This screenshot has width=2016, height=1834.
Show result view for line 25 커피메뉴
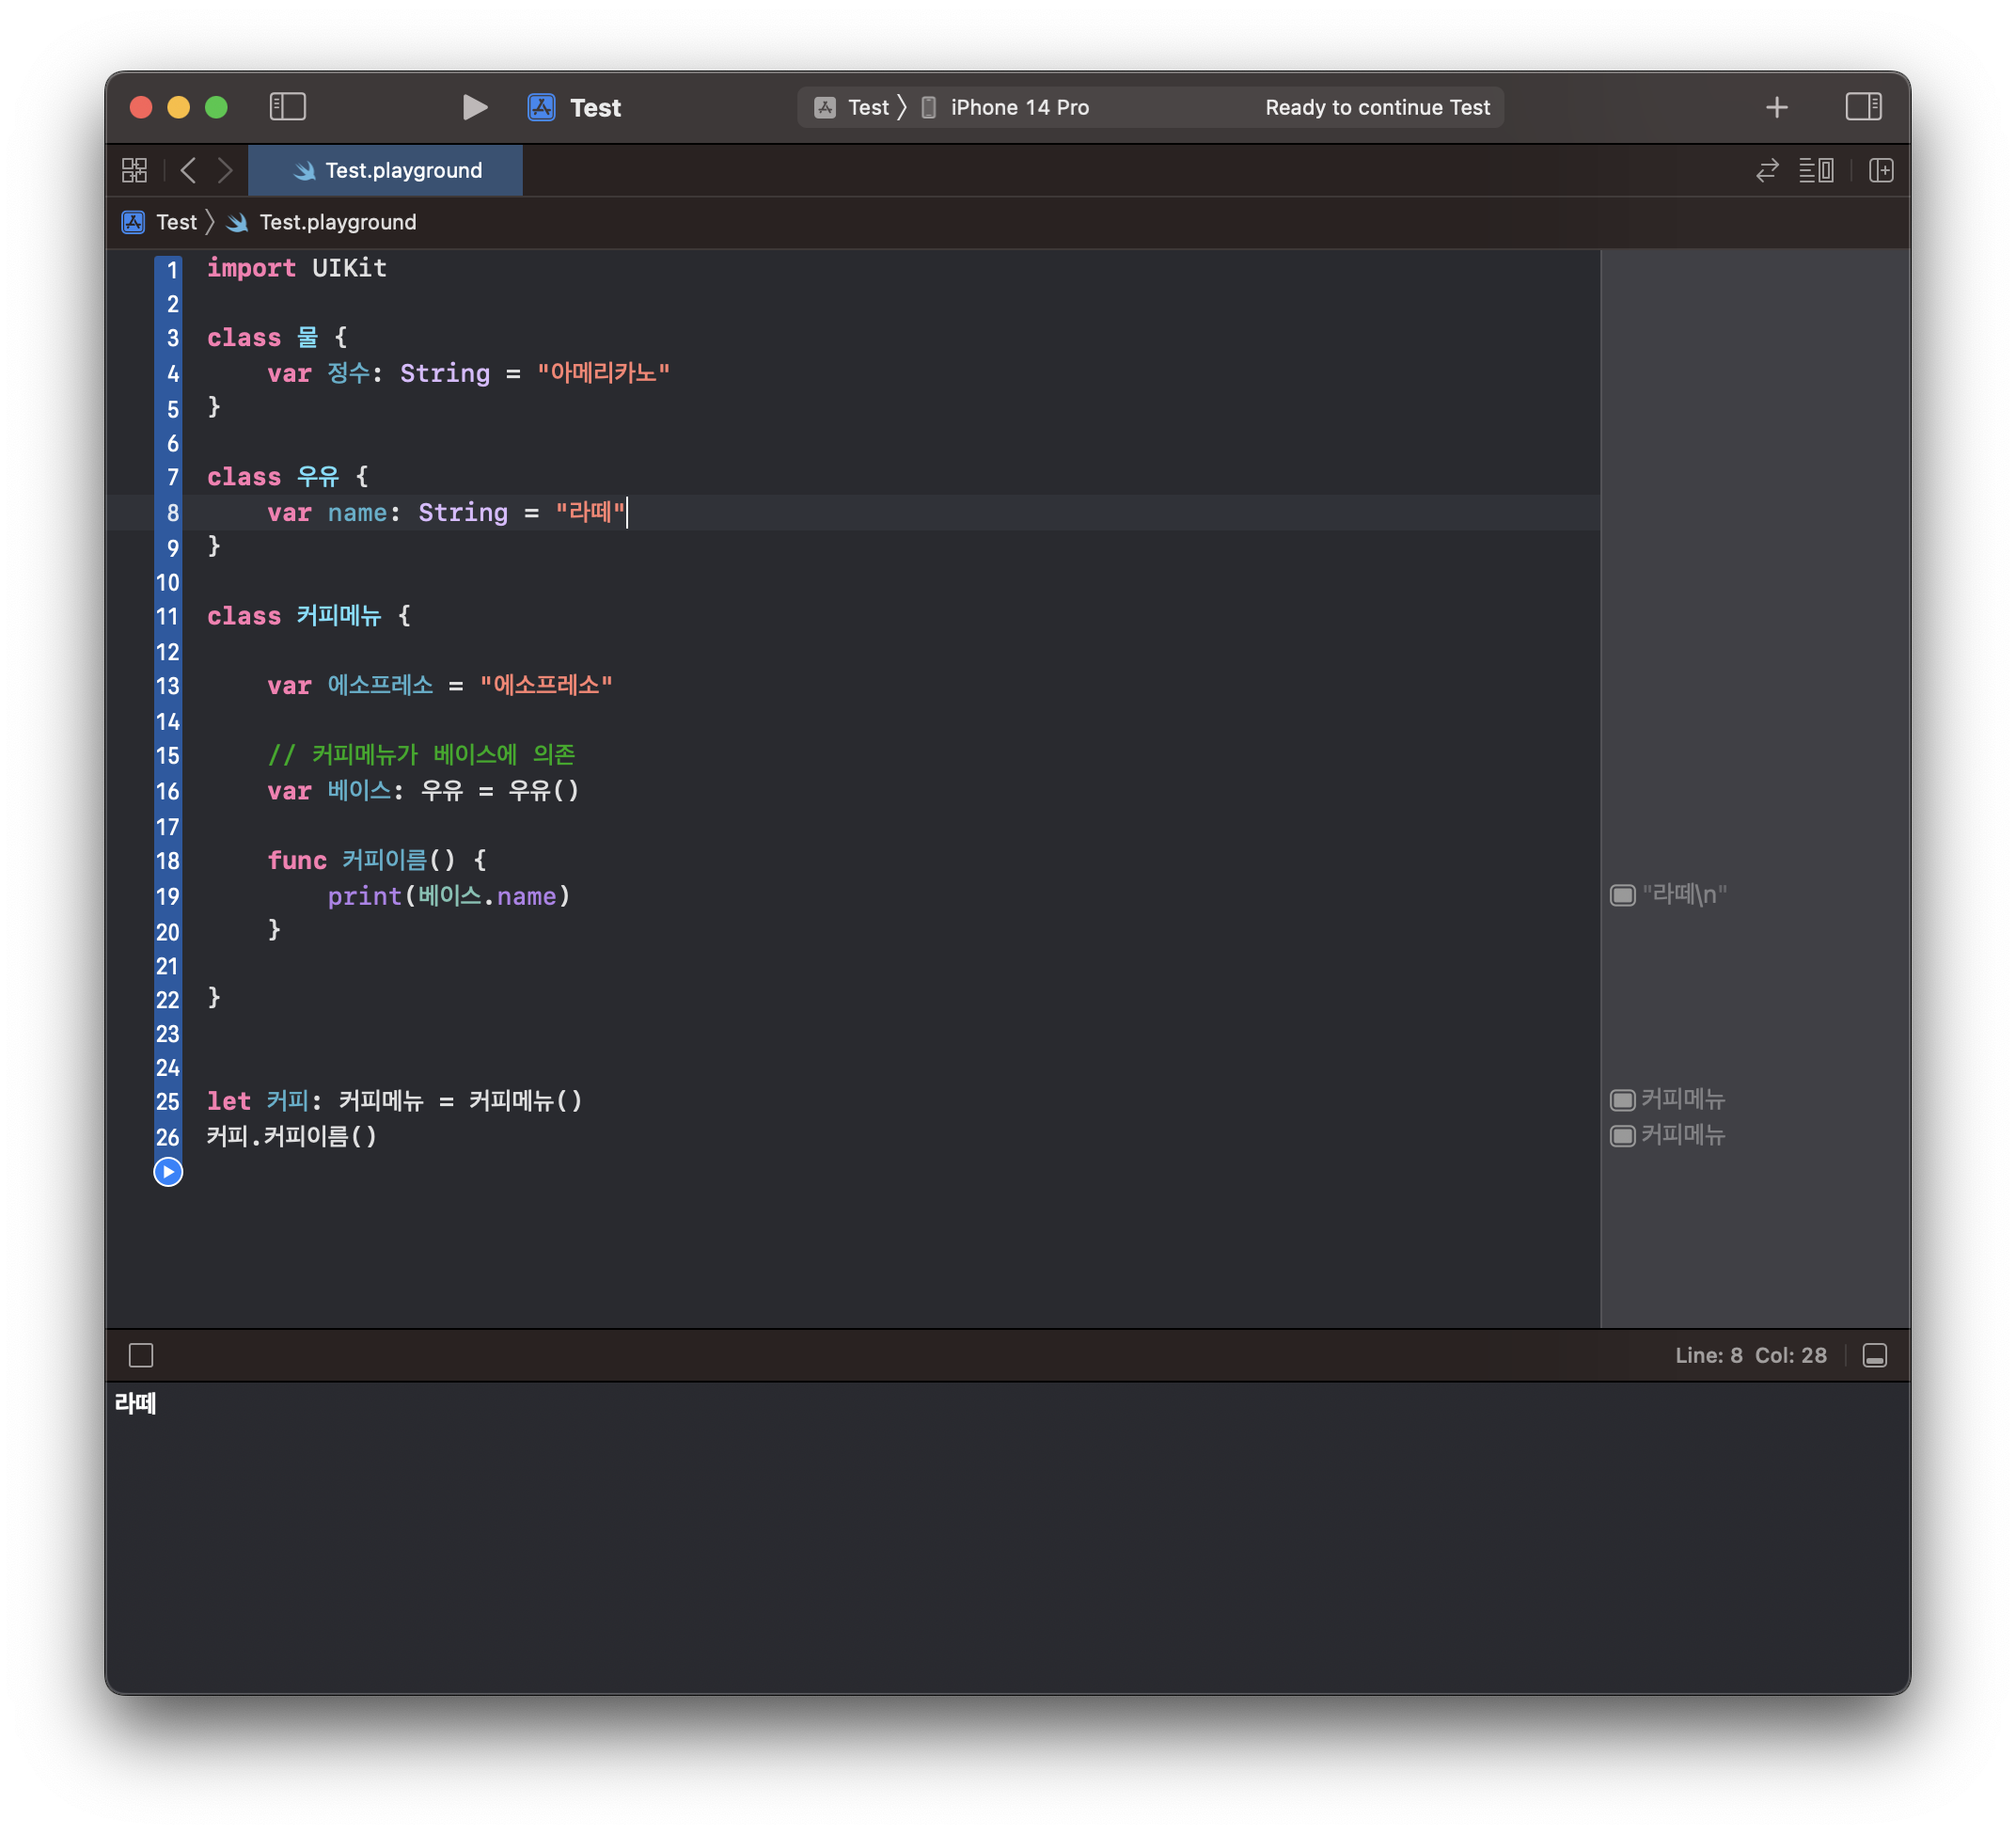[1622, 1100]
